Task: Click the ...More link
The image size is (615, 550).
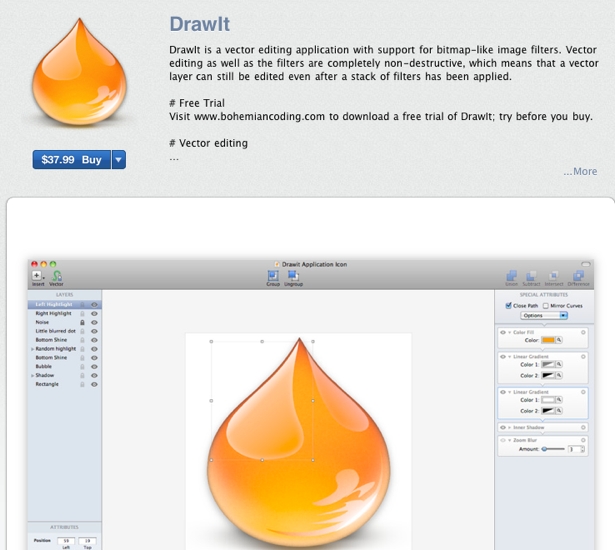Action: (580, 171)
